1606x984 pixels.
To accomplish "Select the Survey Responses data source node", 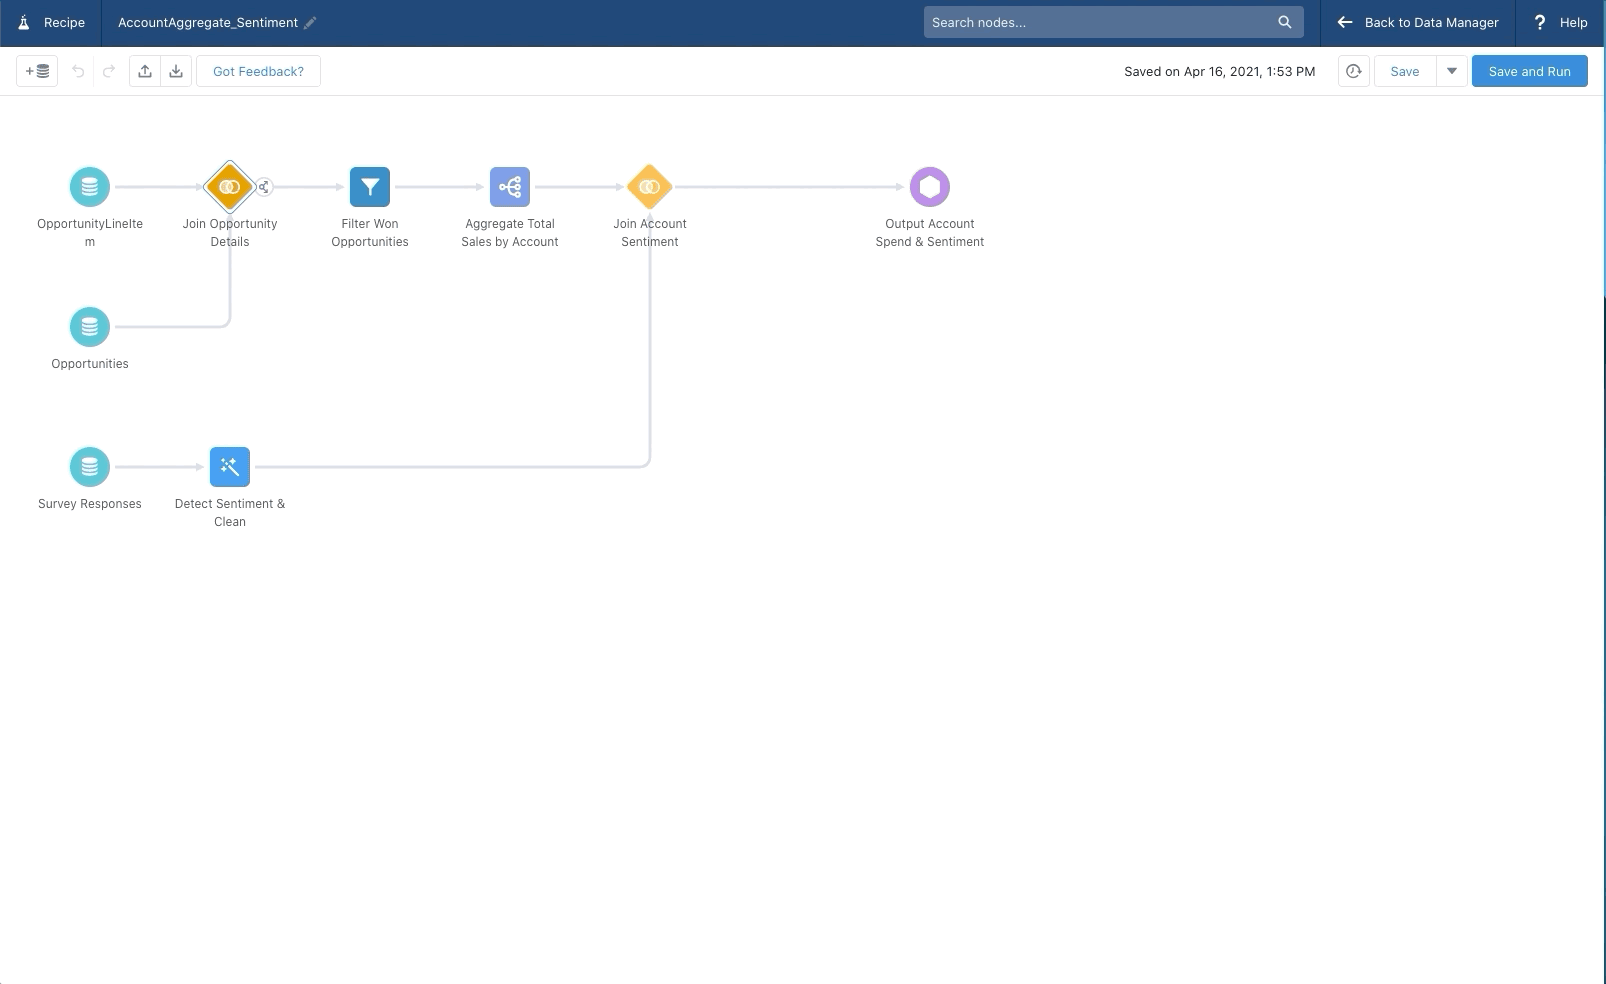I will (x=89, y=466).
